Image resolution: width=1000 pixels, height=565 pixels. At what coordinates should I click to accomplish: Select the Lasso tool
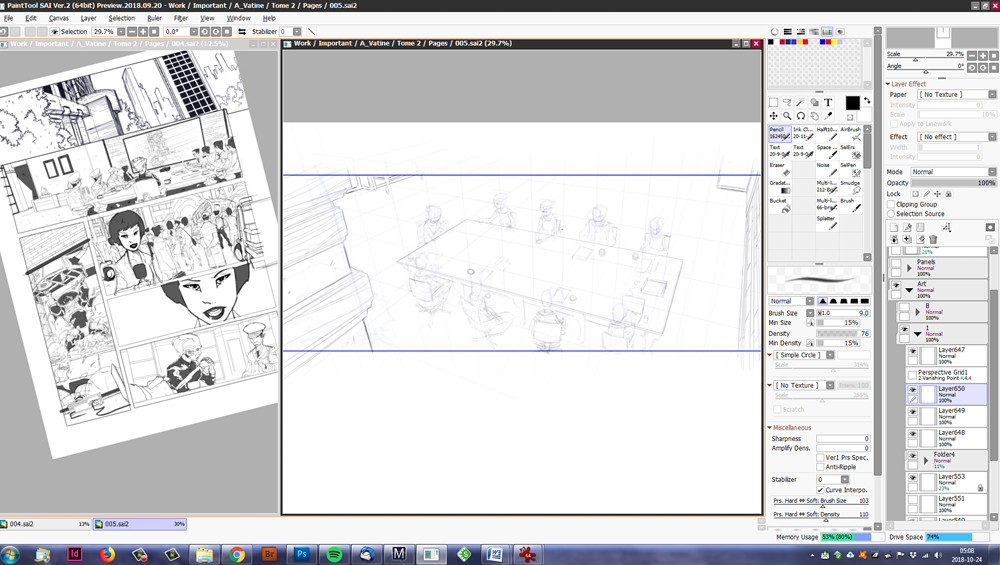point(787,103)
